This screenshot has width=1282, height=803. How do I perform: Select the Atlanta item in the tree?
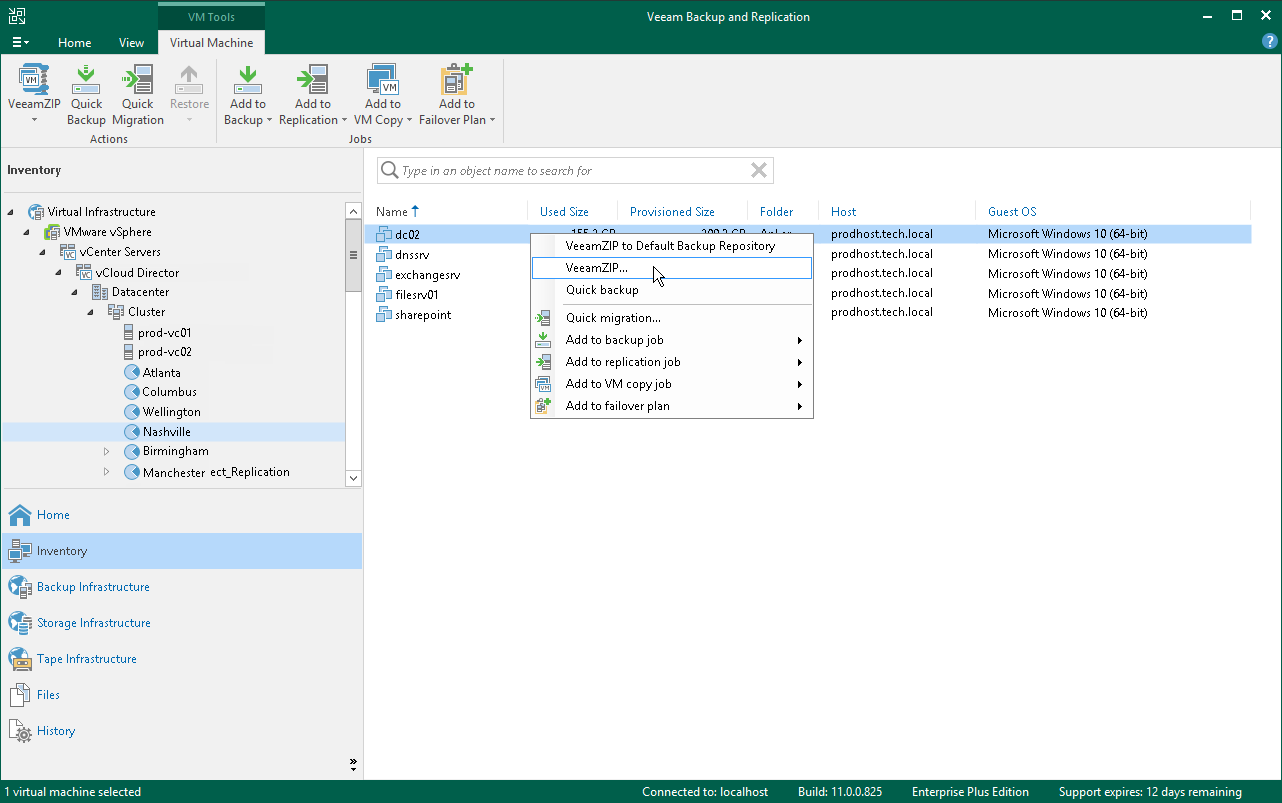click(x=161, y=372)
